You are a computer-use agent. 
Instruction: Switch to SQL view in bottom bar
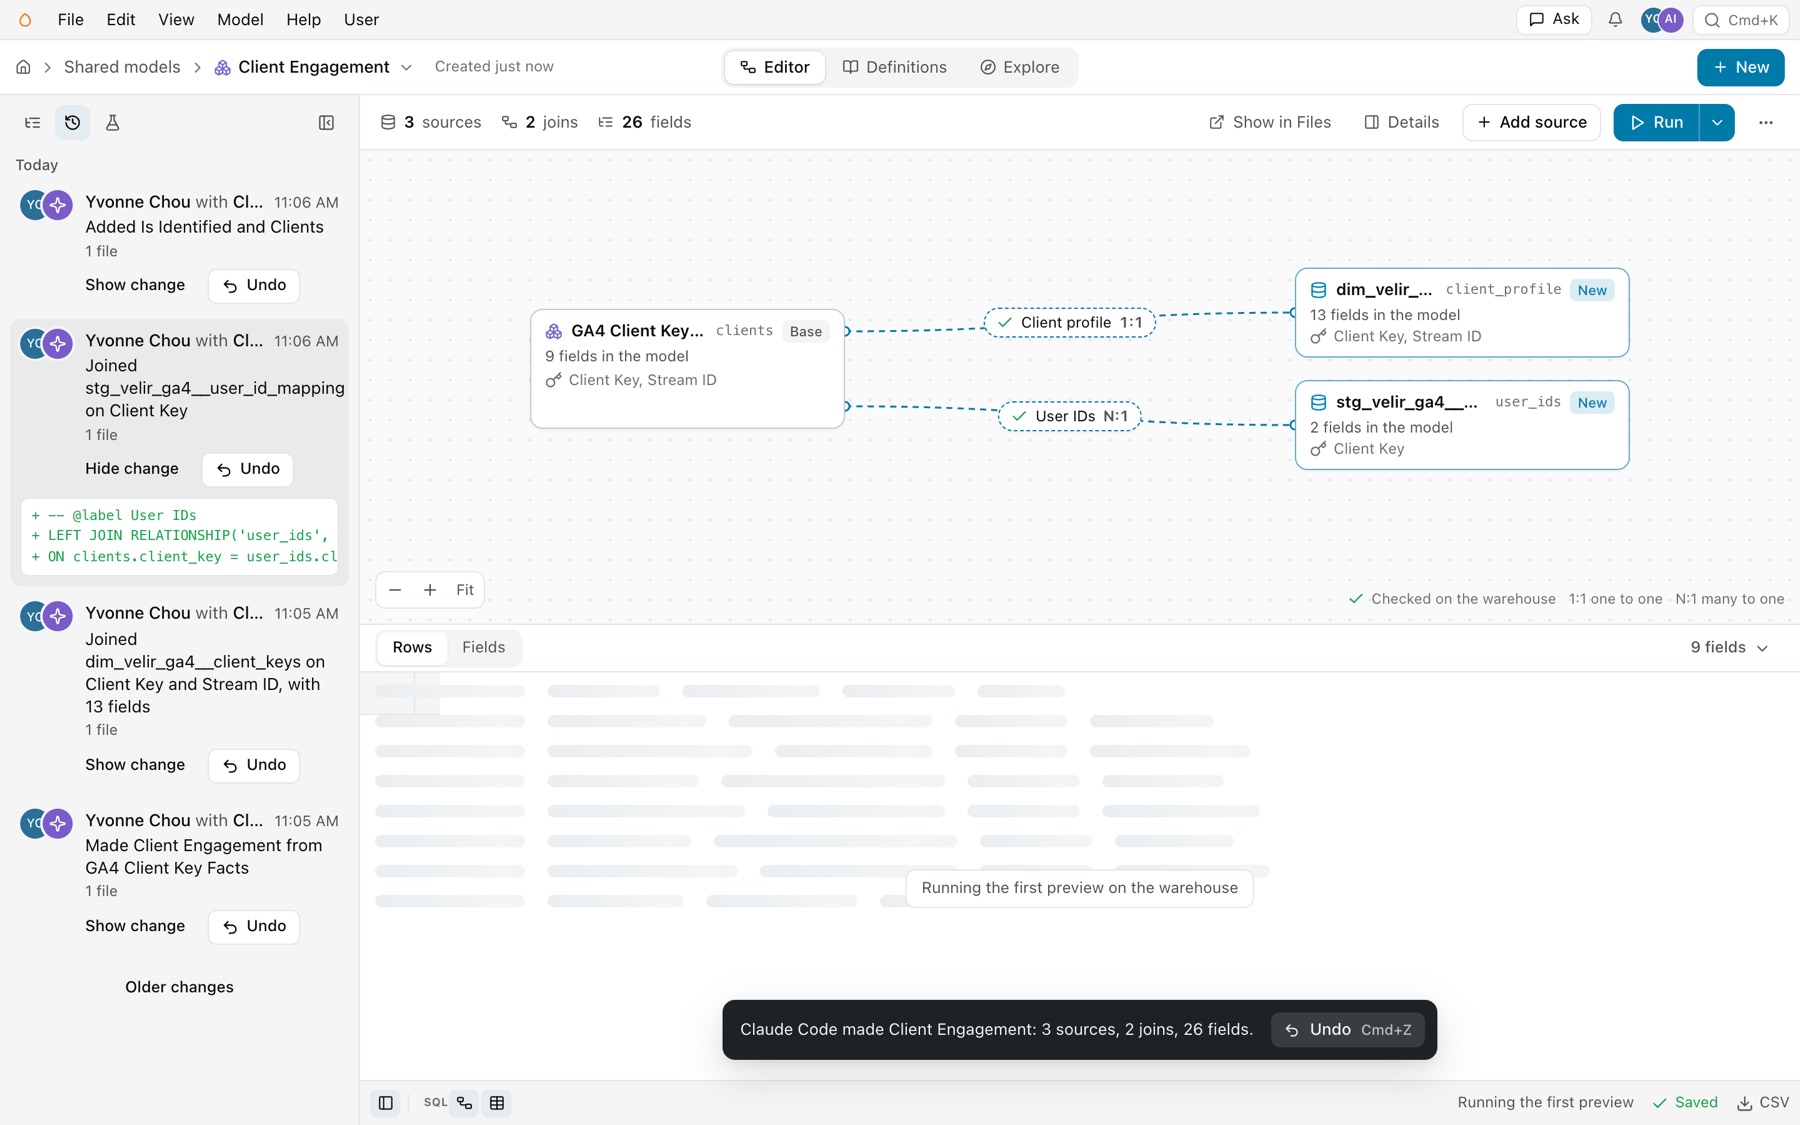click(x=435, y=1103)
